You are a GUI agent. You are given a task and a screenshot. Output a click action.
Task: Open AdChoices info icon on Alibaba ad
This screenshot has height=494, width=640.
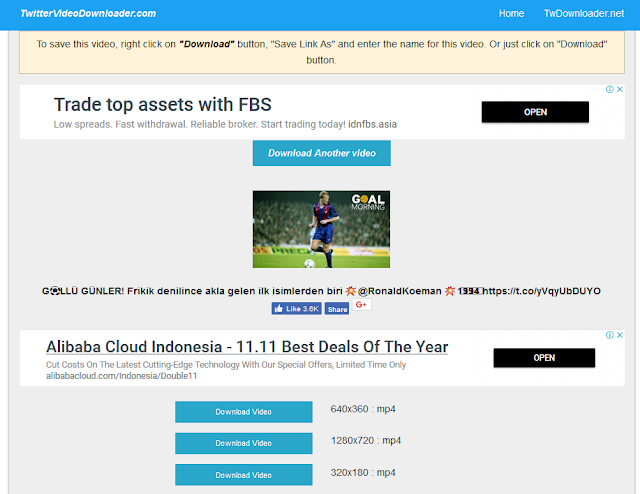tap(609, 335)
